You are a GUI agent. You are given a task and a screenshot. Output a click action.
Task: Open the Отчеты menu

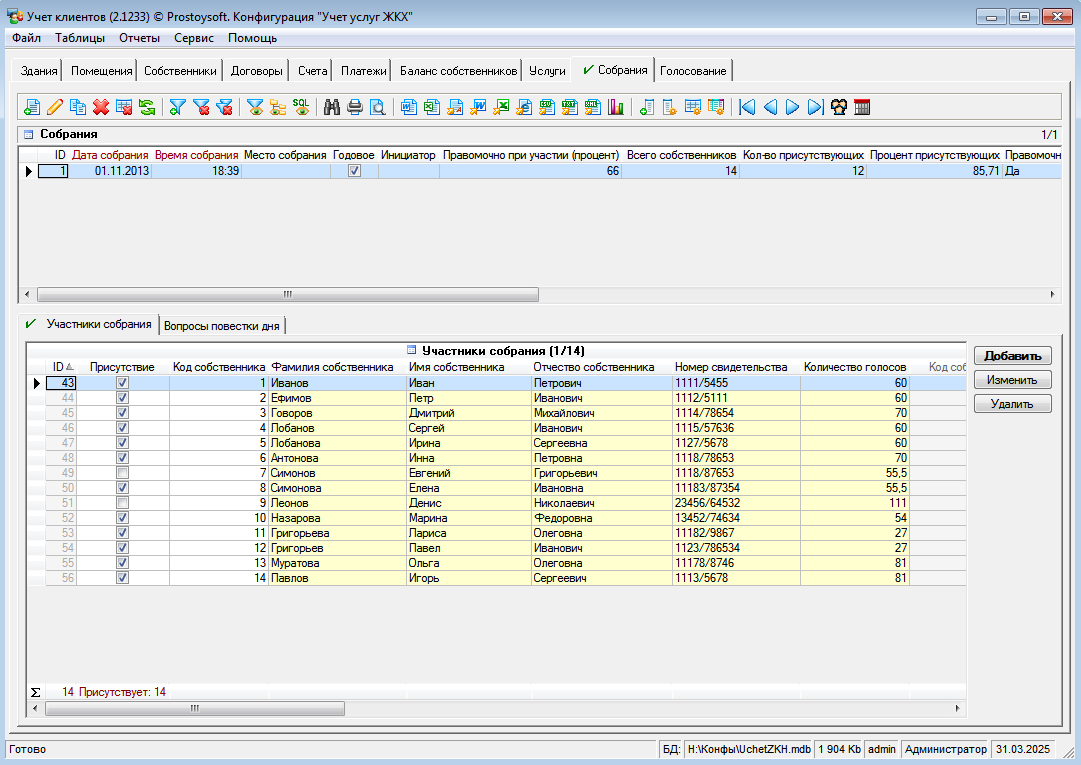(139, 38)
